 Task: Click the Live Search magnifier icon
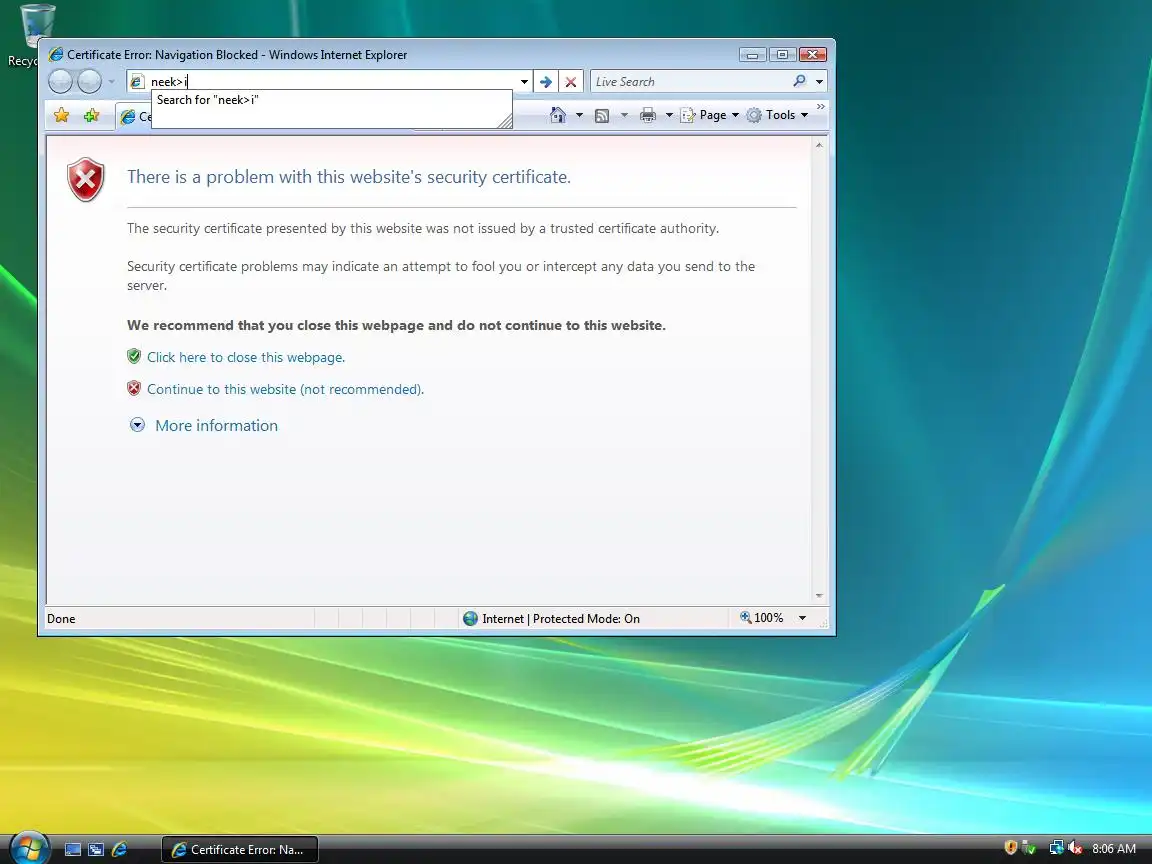point(799,81)
